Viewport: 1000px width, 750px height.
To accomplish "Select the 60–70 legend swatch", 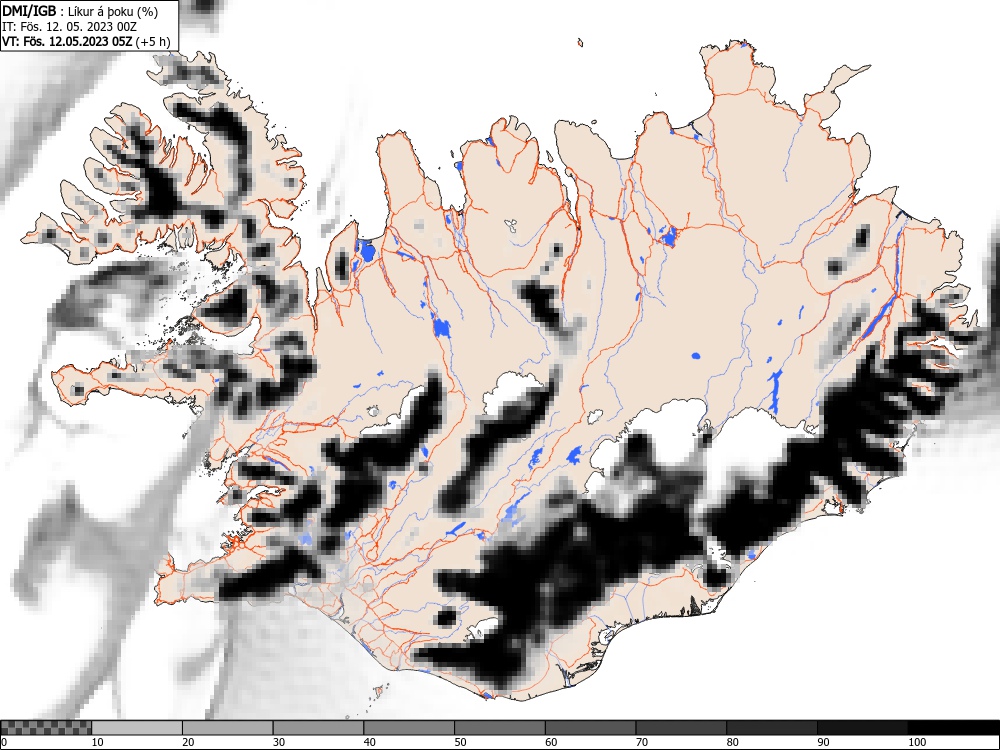I will pyautogui.click(x=590, y=728).
